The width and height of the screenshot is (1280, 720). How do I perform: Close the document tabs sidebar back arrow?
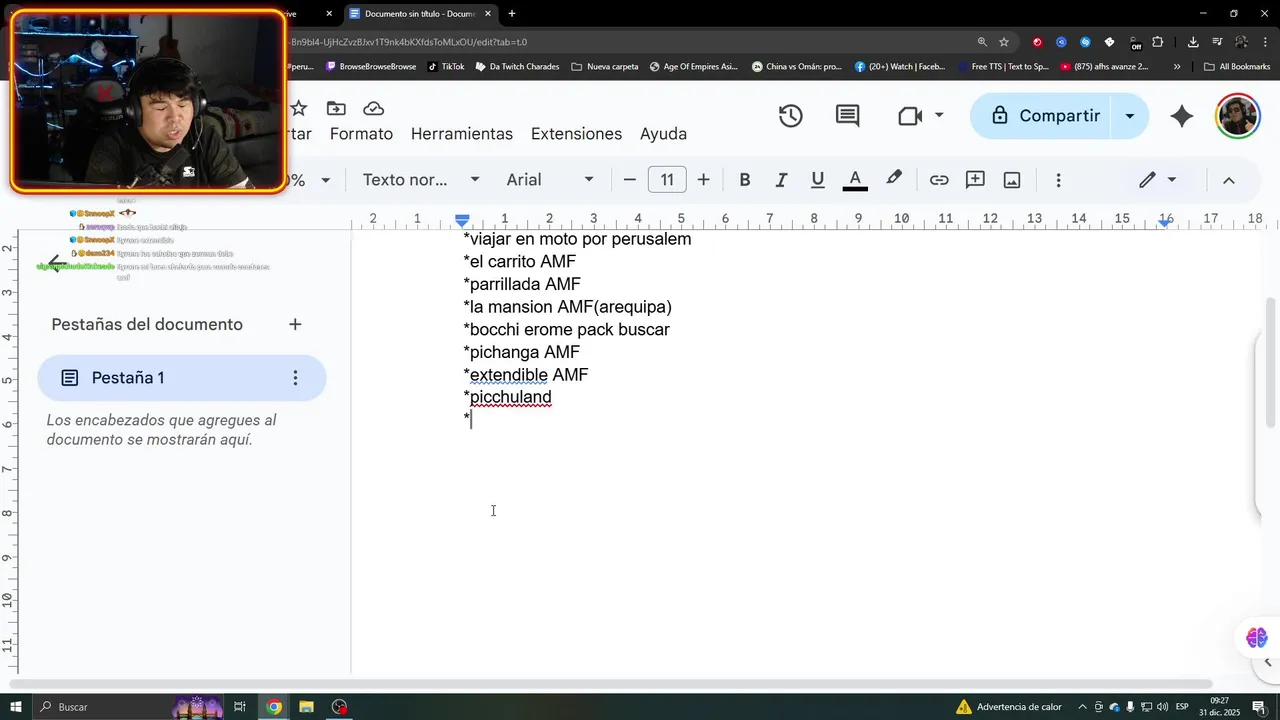[x=58, y=264]
